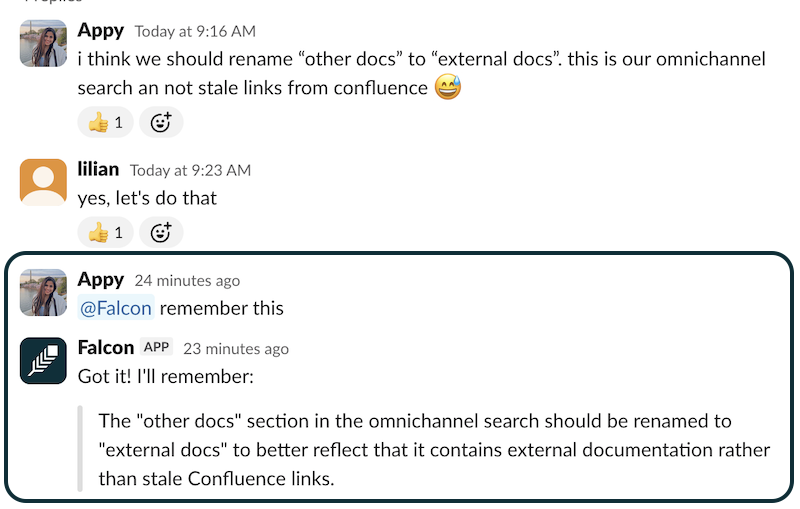Open Appy's profile from the 9:16 AM message name
The image size is (800, 509).
[101, 30]
